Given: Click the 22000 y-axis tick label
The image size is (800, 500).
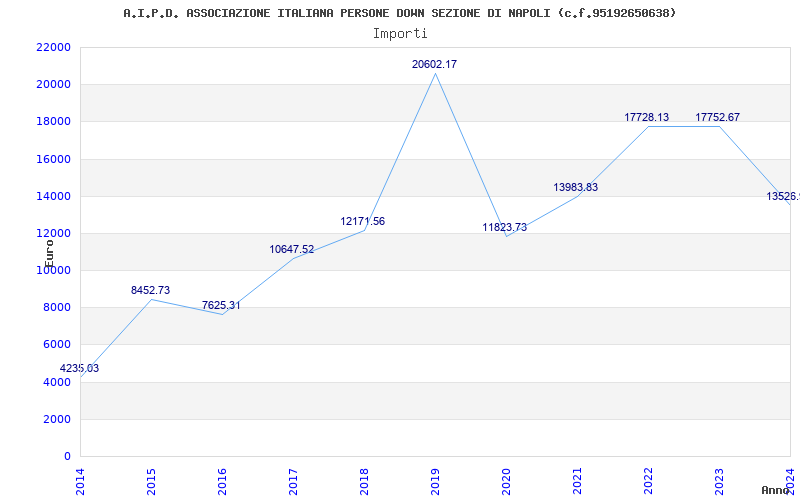Looking at the screenshot, I should click(53, 47).
